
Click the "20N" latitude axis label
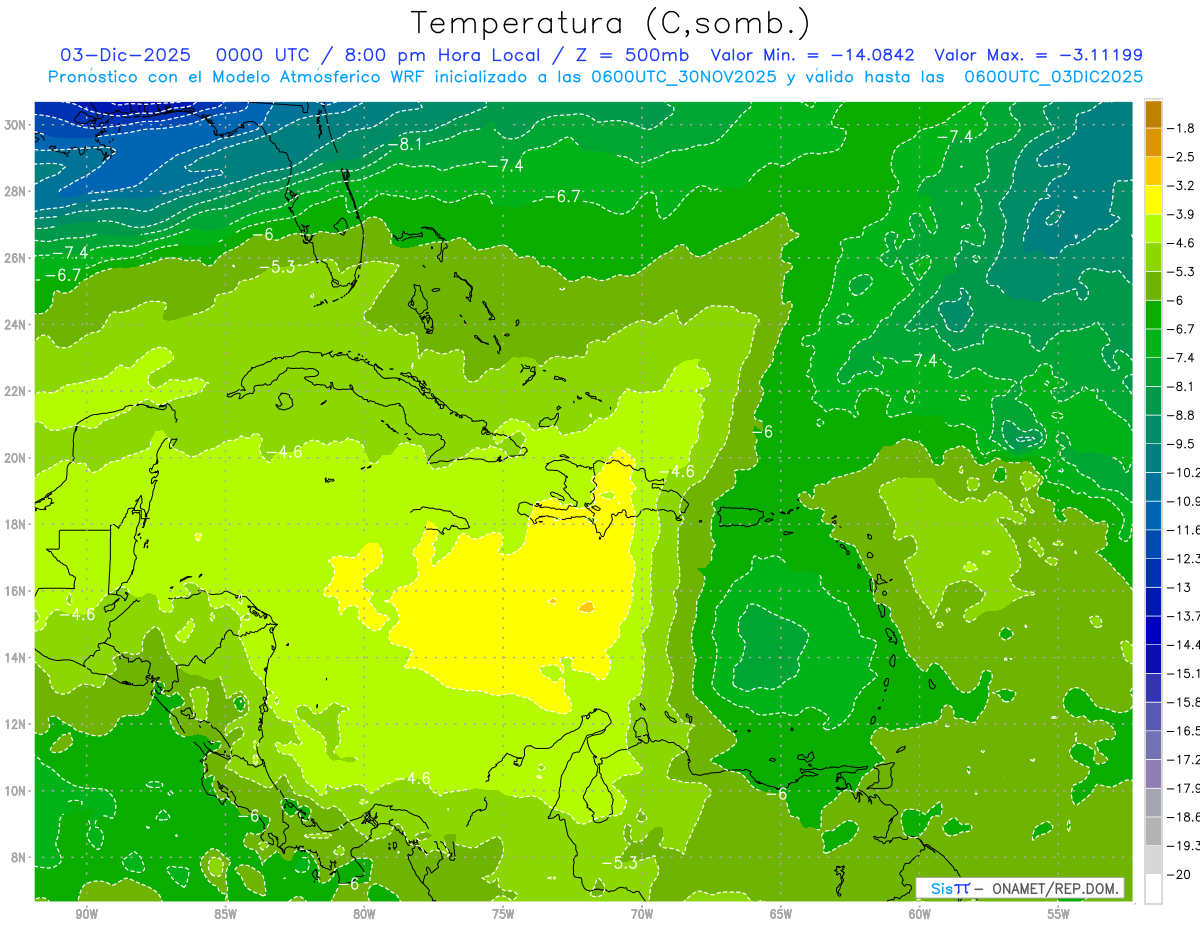pos(15,458)
